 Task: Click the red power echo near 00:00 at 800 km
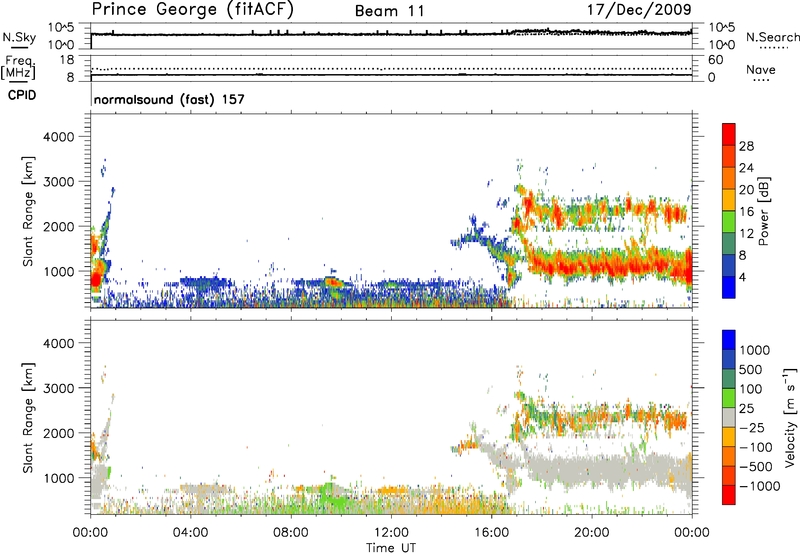pyautogui.click(x=96, y=280)
